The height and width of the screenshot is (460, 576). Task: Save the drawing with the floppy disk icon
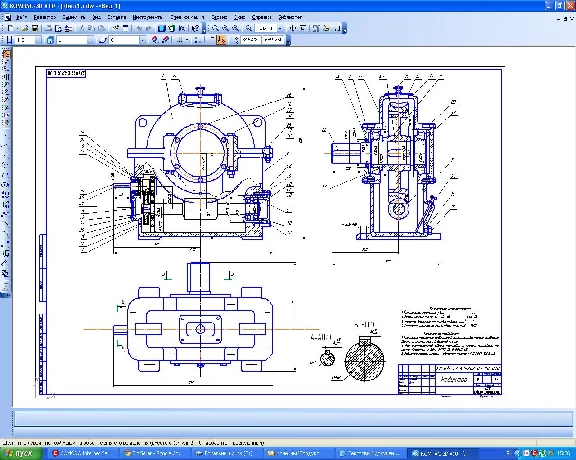click(35, 28)
